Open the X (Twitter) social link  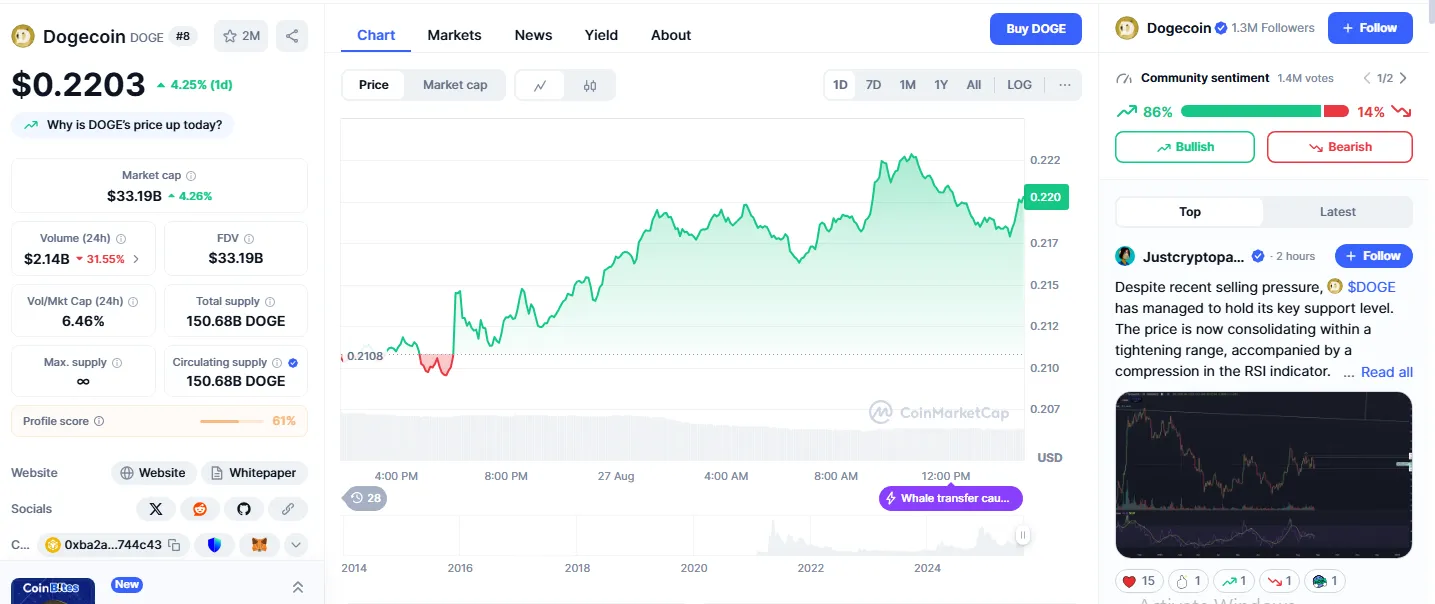156,509
